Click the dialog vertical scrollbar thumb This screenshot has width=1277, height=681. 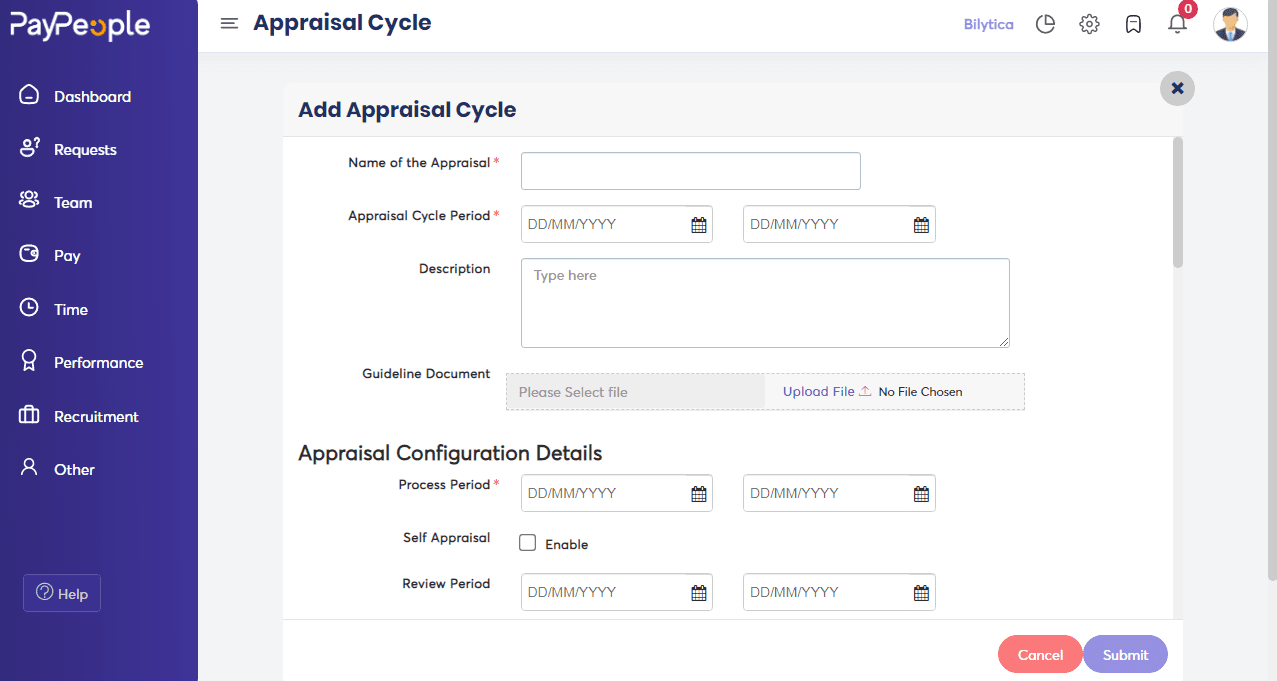[1178, 202]
